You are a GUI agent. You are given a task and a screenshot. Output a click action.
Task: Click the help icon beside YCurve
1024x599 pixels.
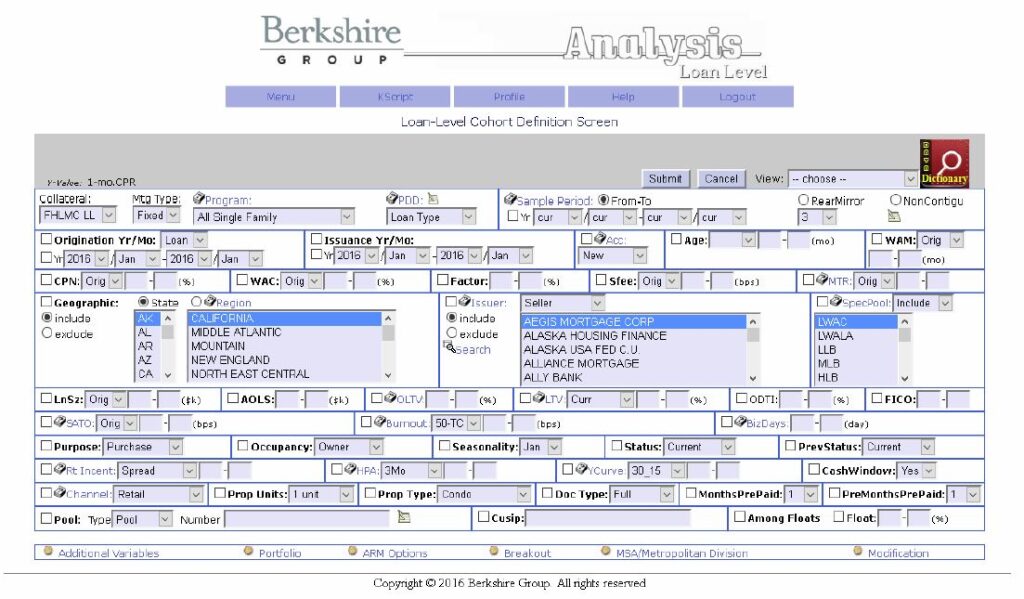(581, 468)
